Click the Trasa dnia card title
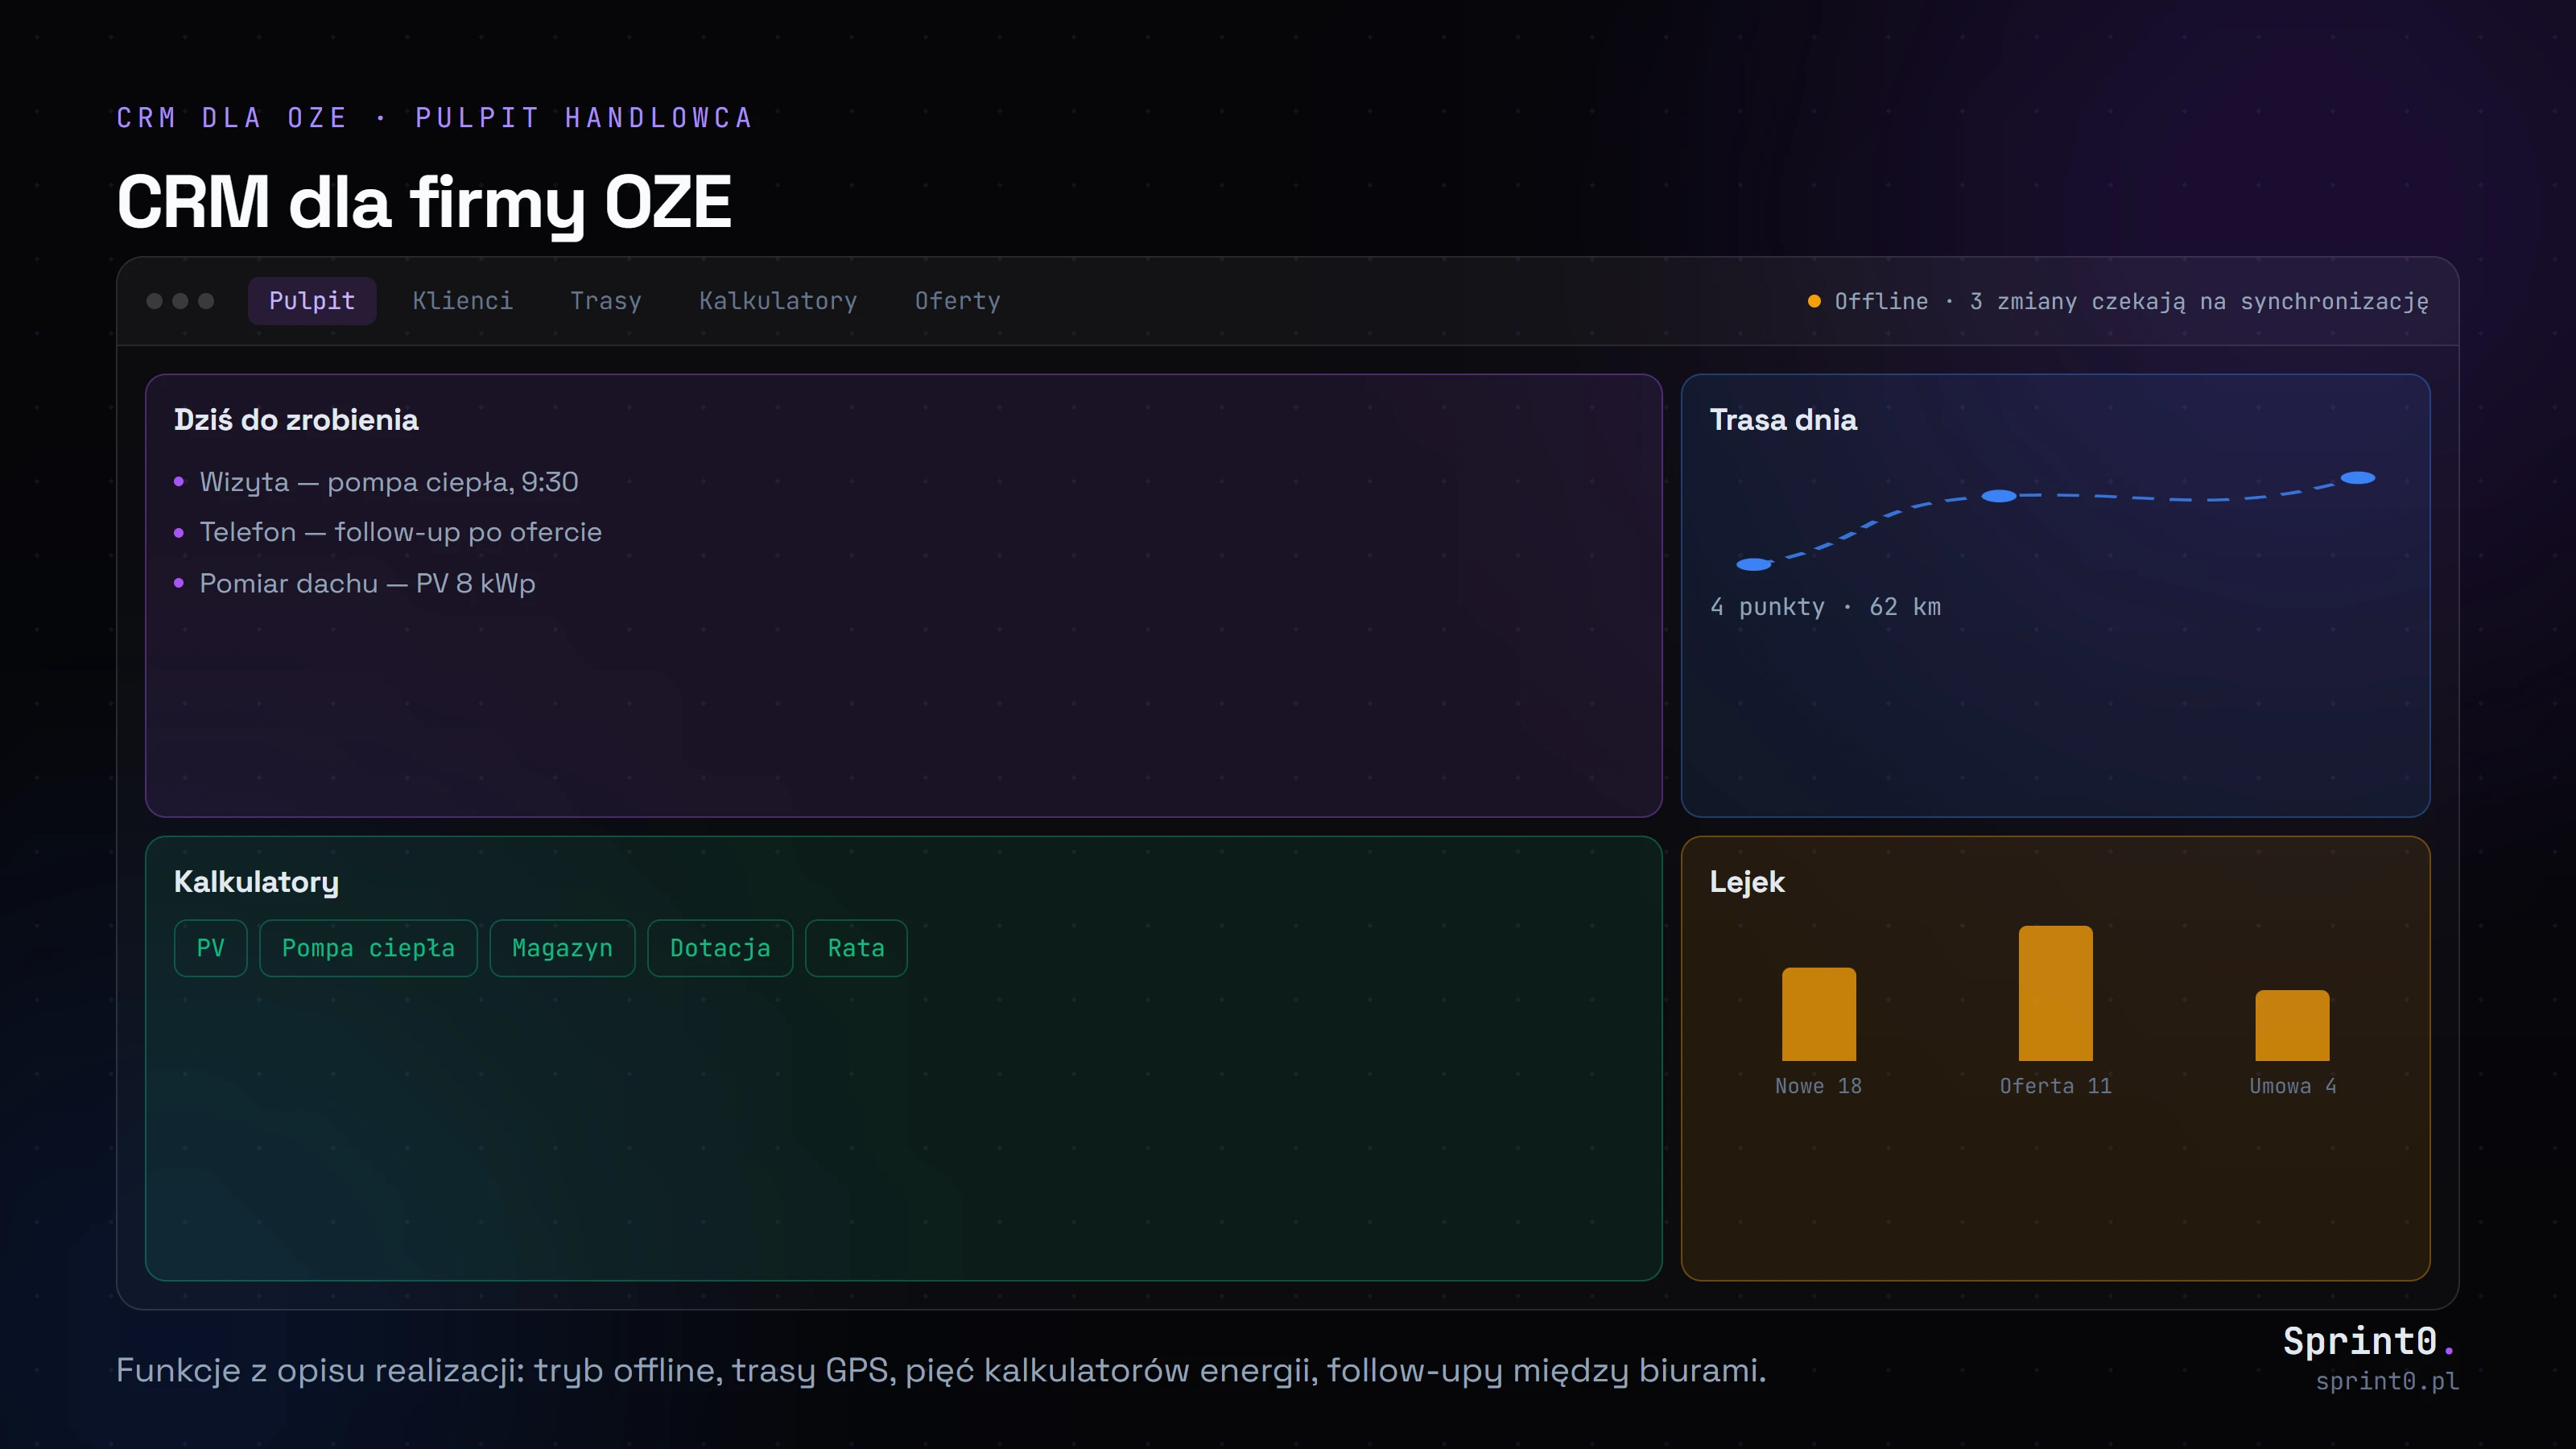This screenshot has height=1449, width=2576. (1783, 420)
